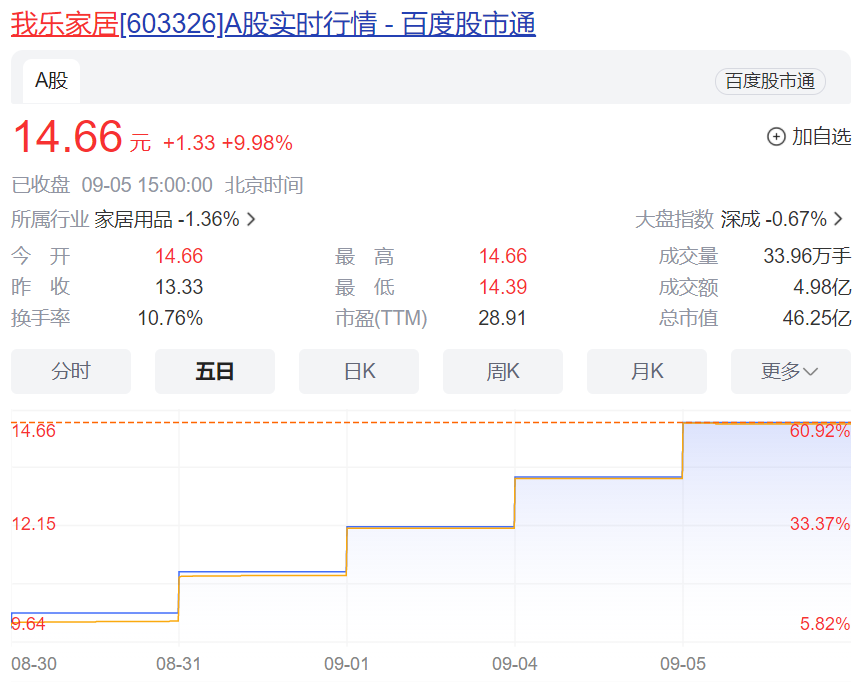
Task: Click the +9.98% change percentage
Action: click(x=257, y=143)
